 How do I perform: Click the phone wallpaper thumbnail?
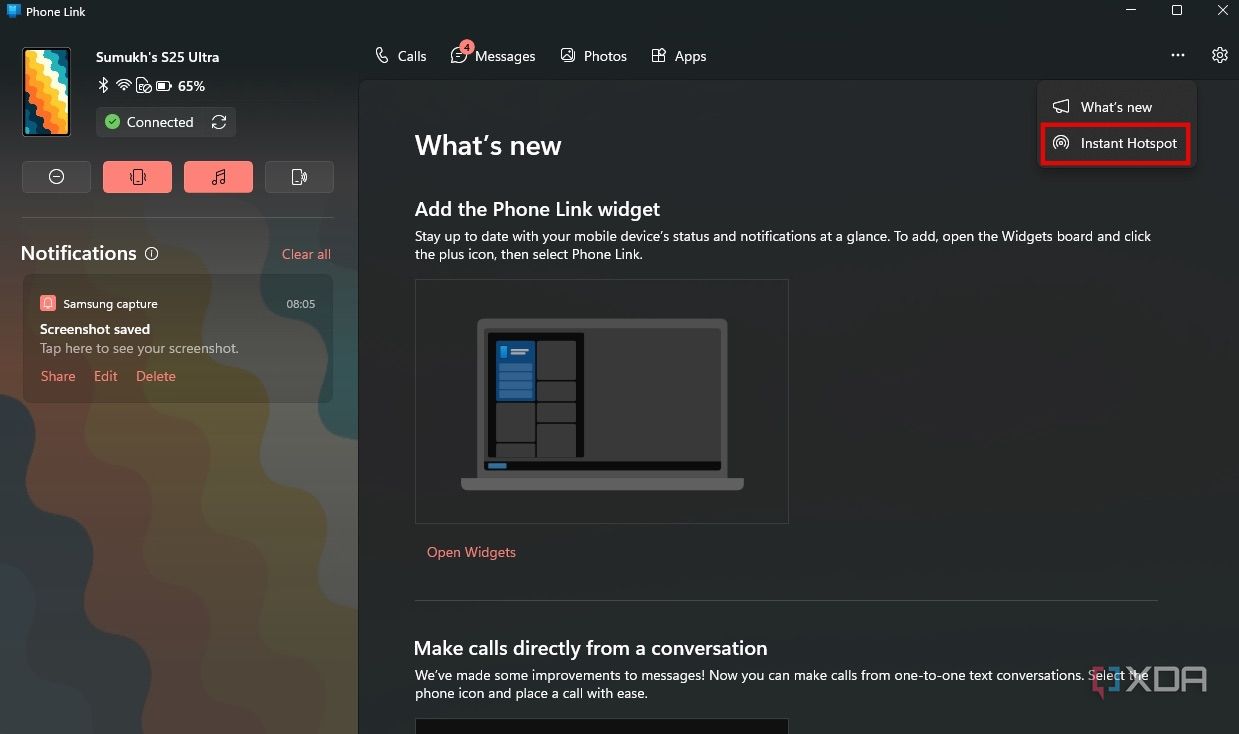pyautogui.click(x=47, y=92)
